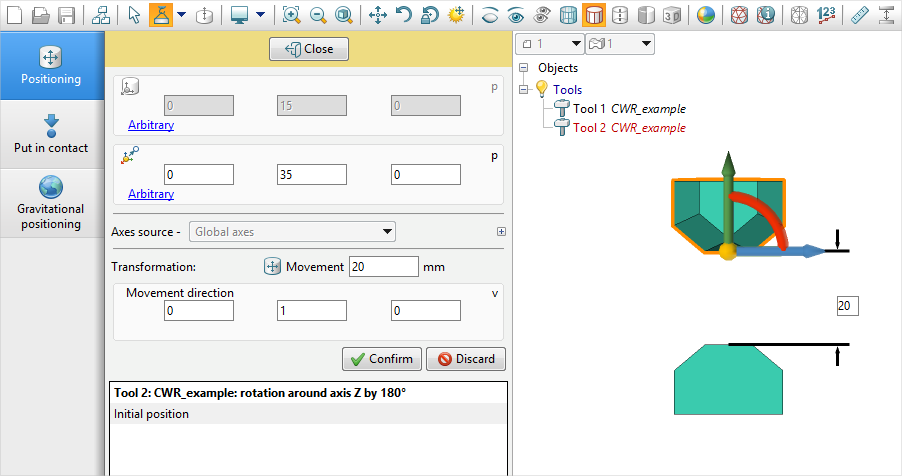Open the Axes source dropdown
Screen dimensions: 902x476
click(292, 232)
